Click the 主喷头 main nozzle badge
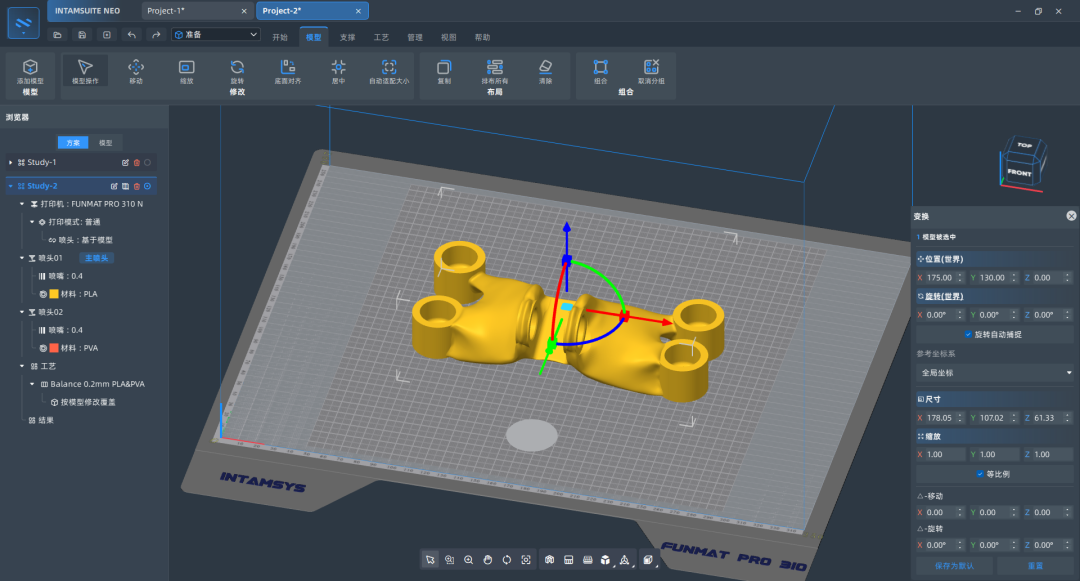1080x581 pixels. 96,258
